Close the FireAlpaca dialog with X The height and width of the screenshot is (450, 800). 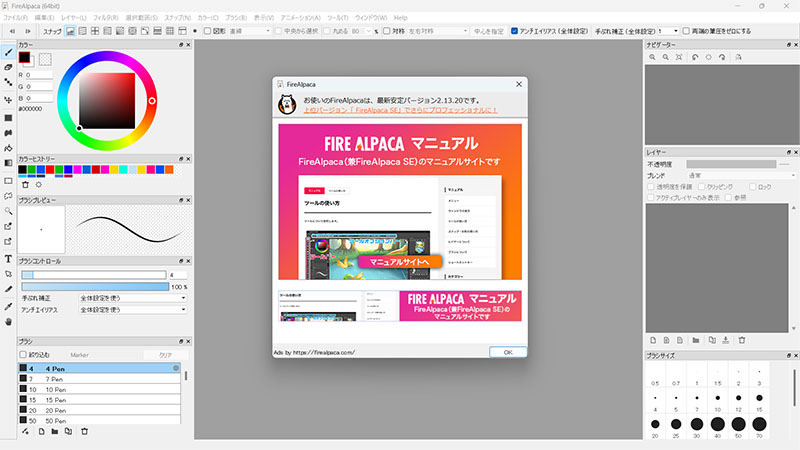click(x=519, y=84)
